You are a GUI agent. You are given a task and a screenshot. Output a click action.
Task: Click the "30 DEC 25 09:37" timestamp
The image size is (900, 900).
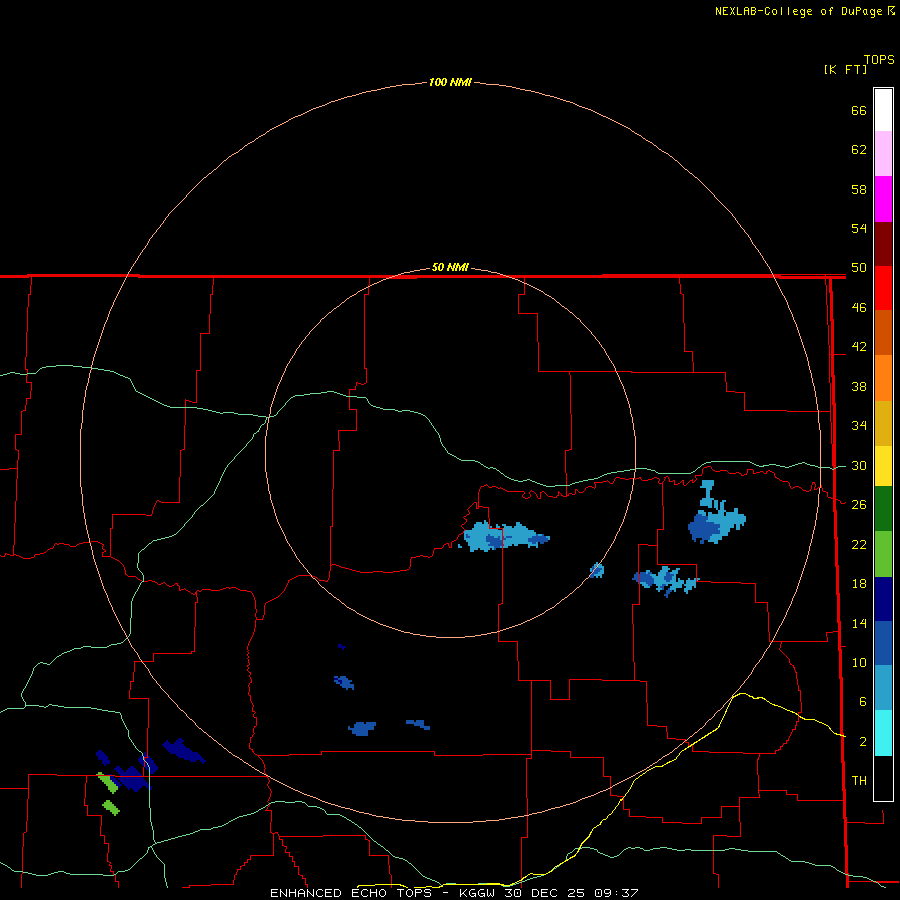click(x=571, y=893)
